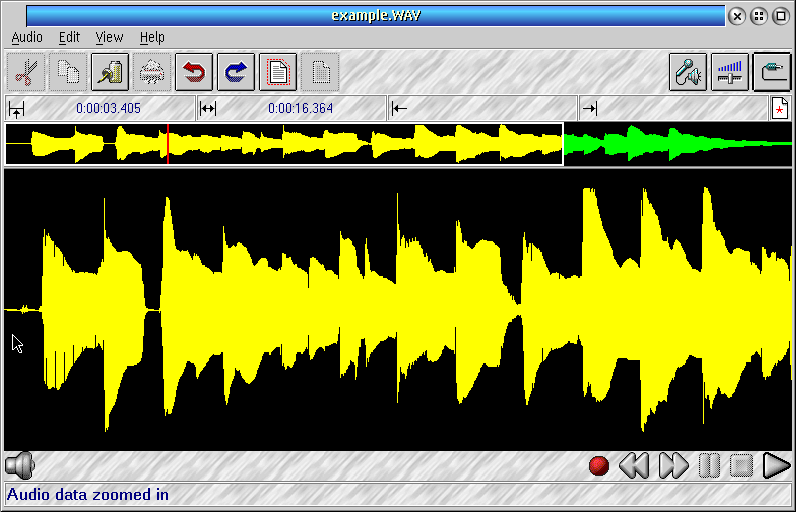Stop playback with the square button
The image size is (796, 512).
tap(741, 465)
